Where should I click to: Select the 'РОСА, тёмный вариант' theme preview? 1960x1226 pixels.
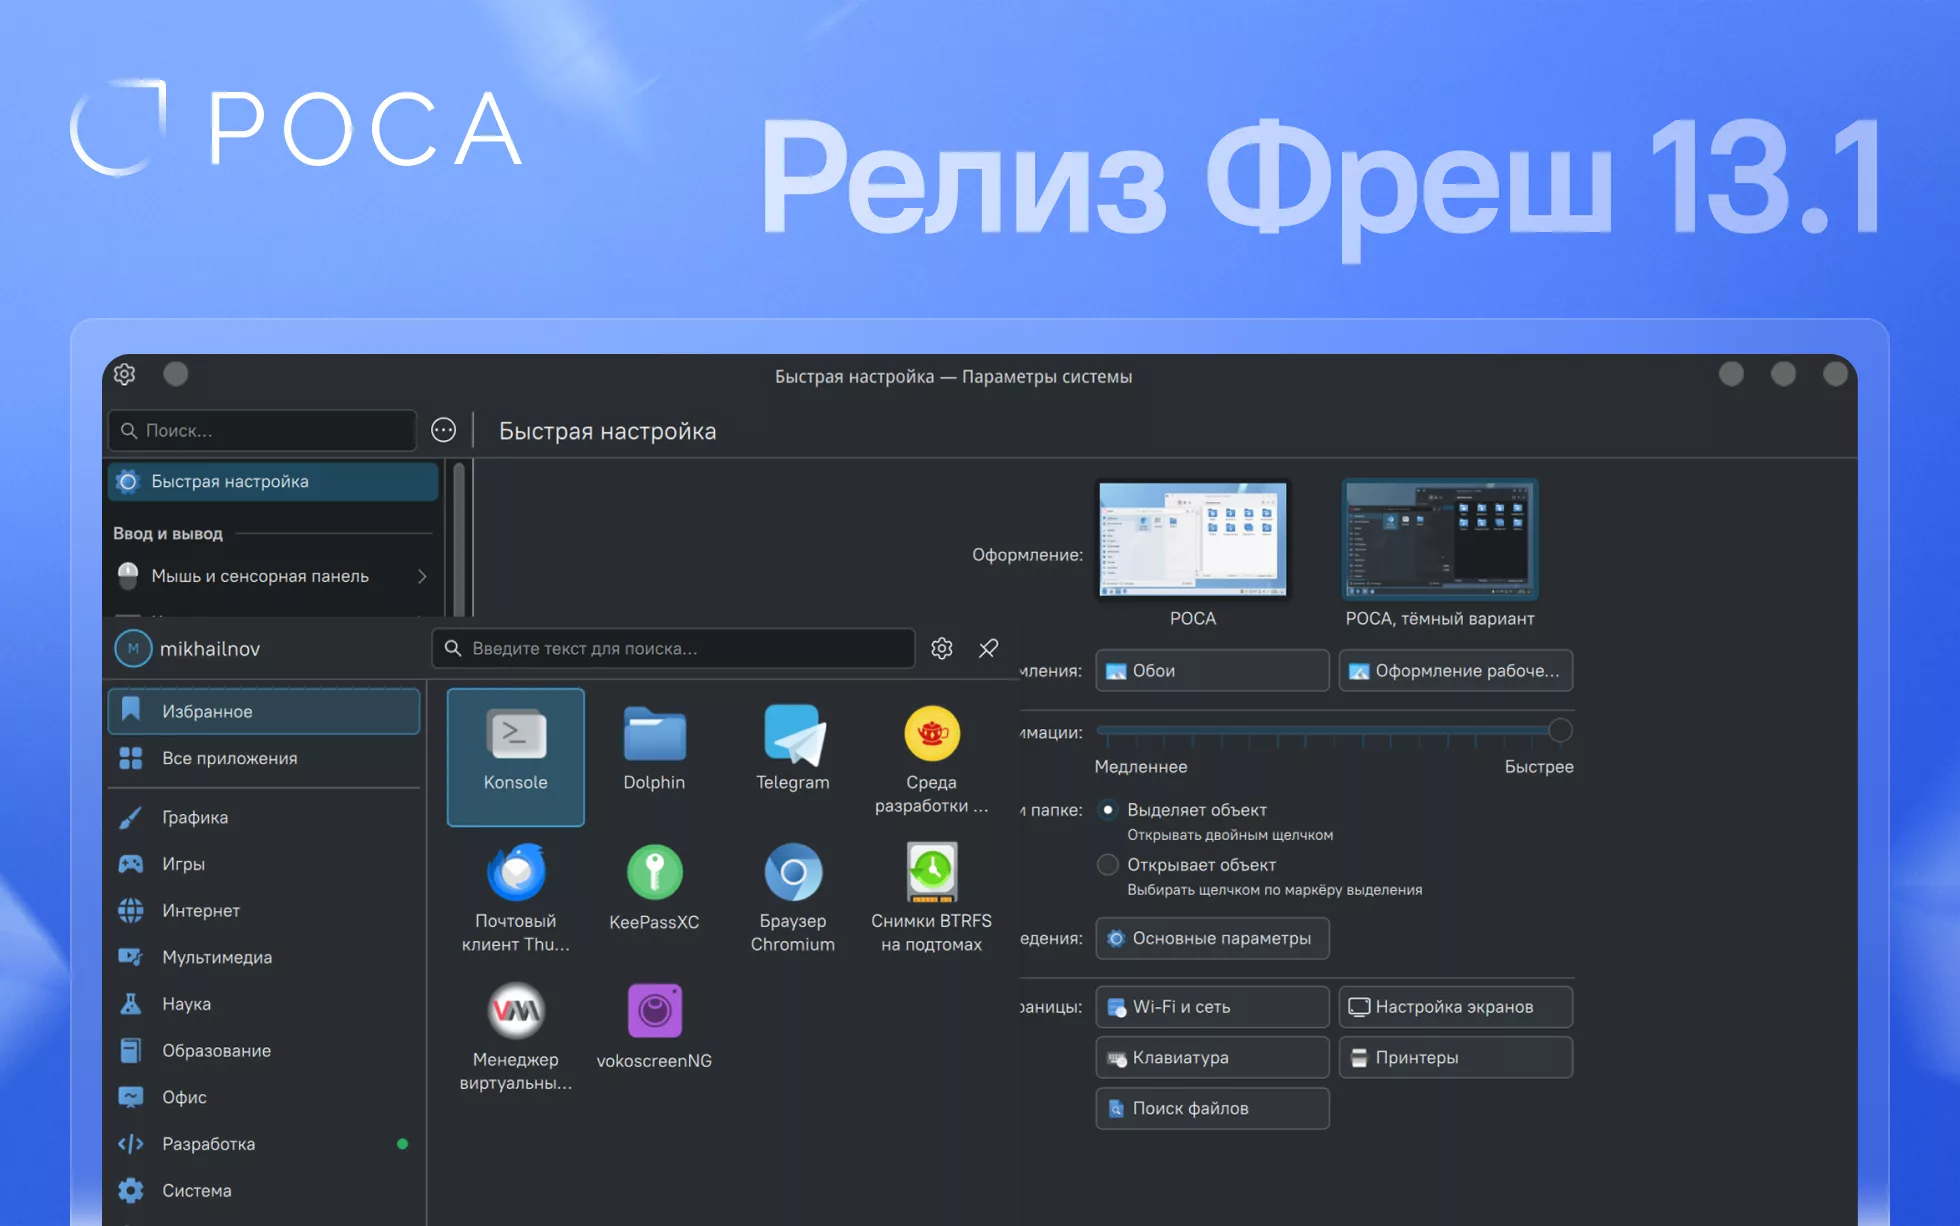1440,540
